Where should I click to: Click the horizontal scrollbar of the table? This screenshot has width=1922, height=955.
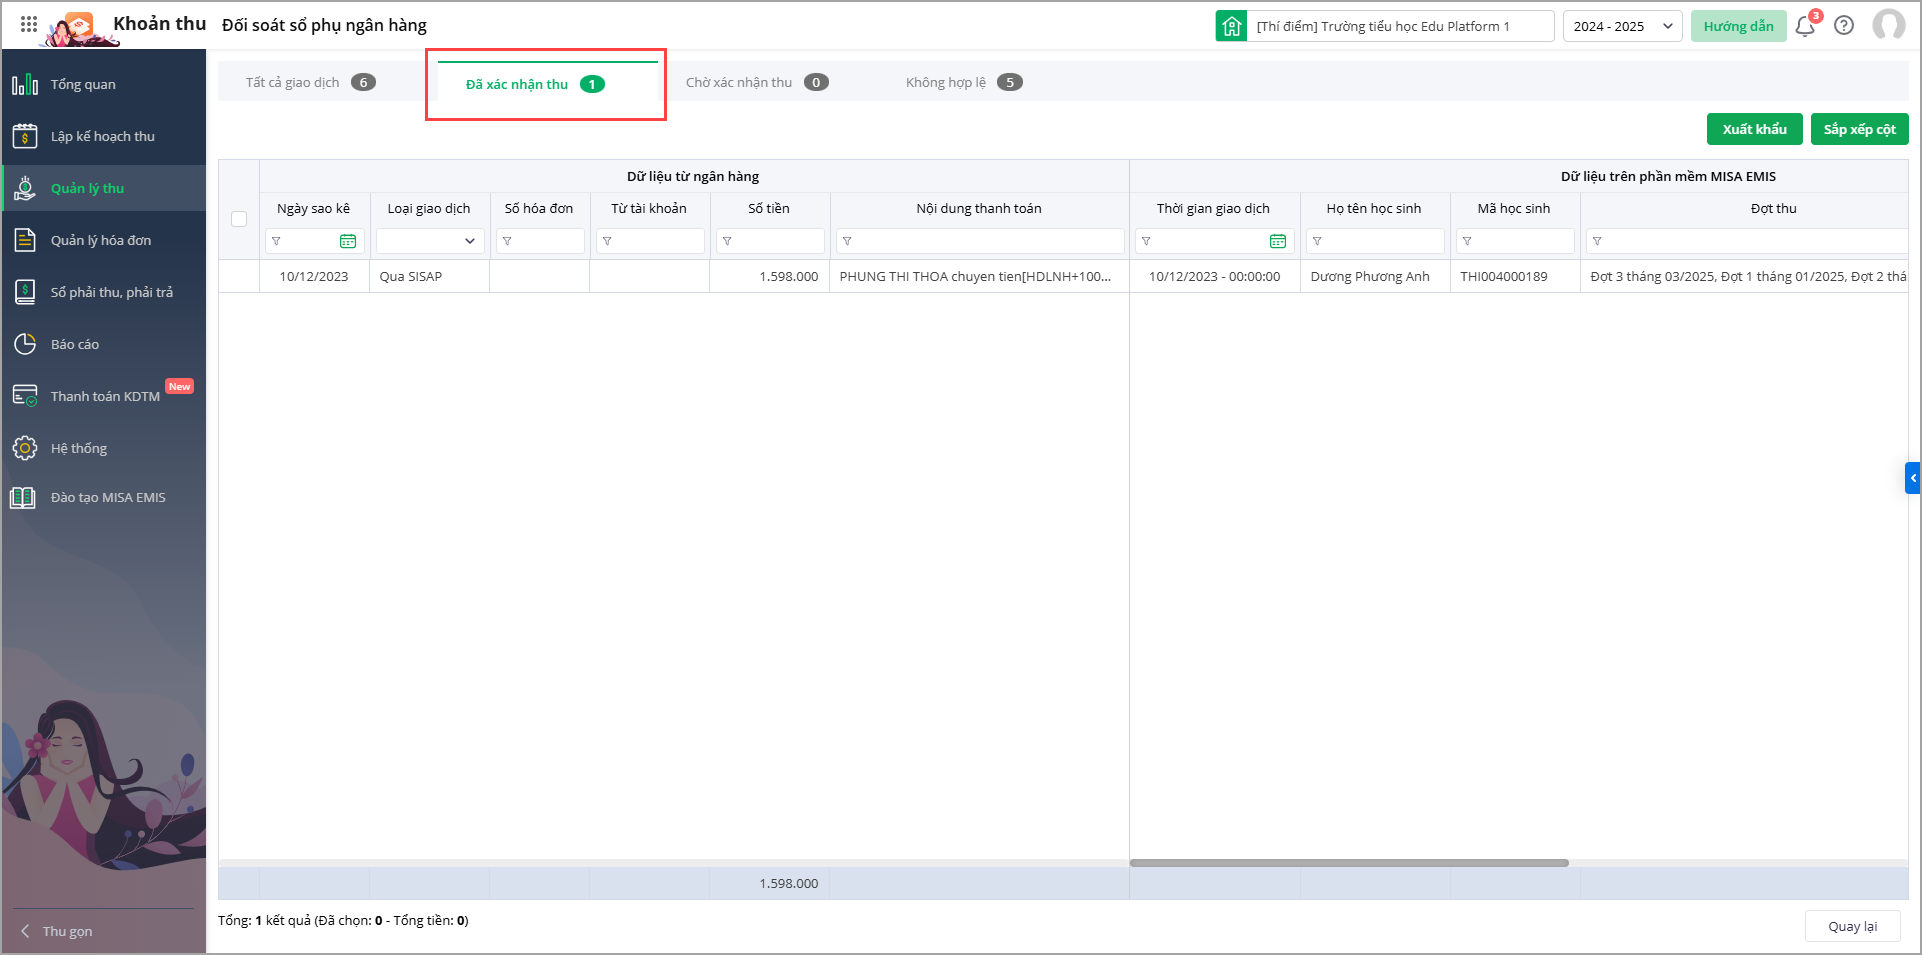(x=1349, y=863)
